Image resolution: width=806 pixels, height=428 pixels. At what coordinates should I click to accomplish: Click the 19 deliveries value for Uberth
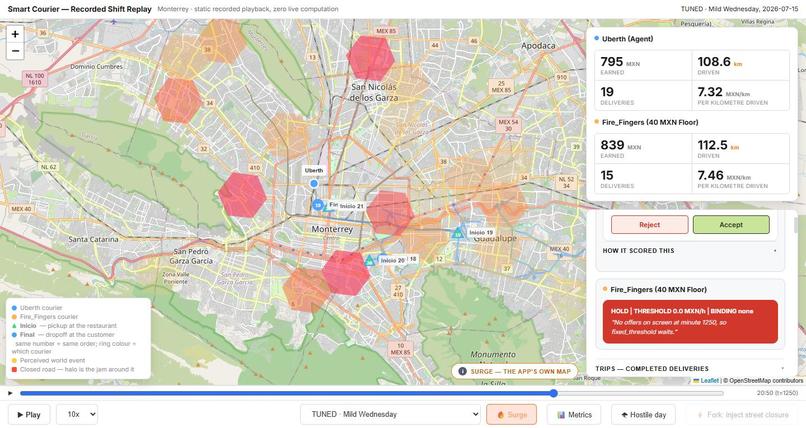[607, 92]
